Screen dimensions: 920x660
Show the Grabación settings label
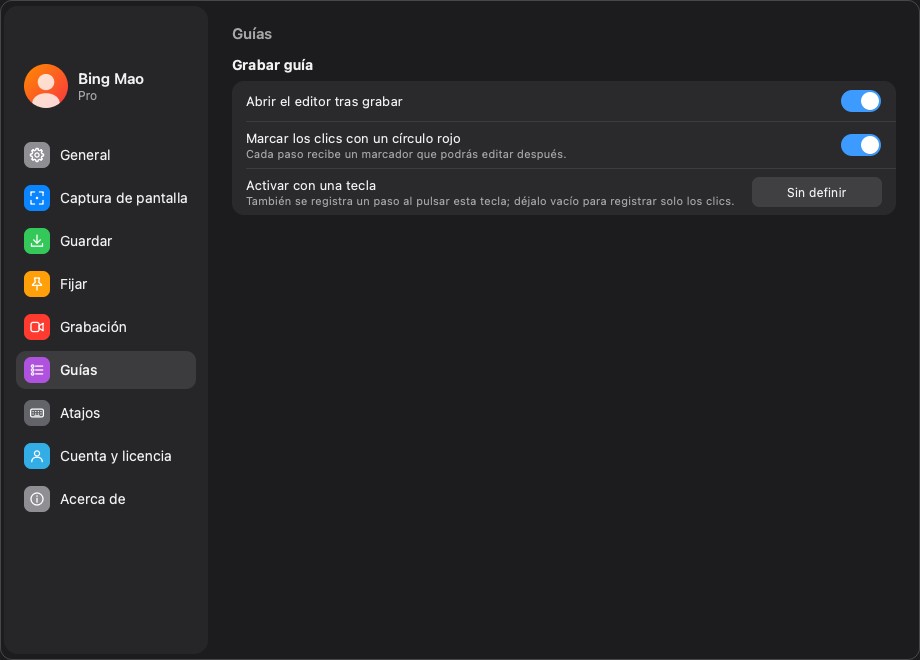click(x=93, y=327)
